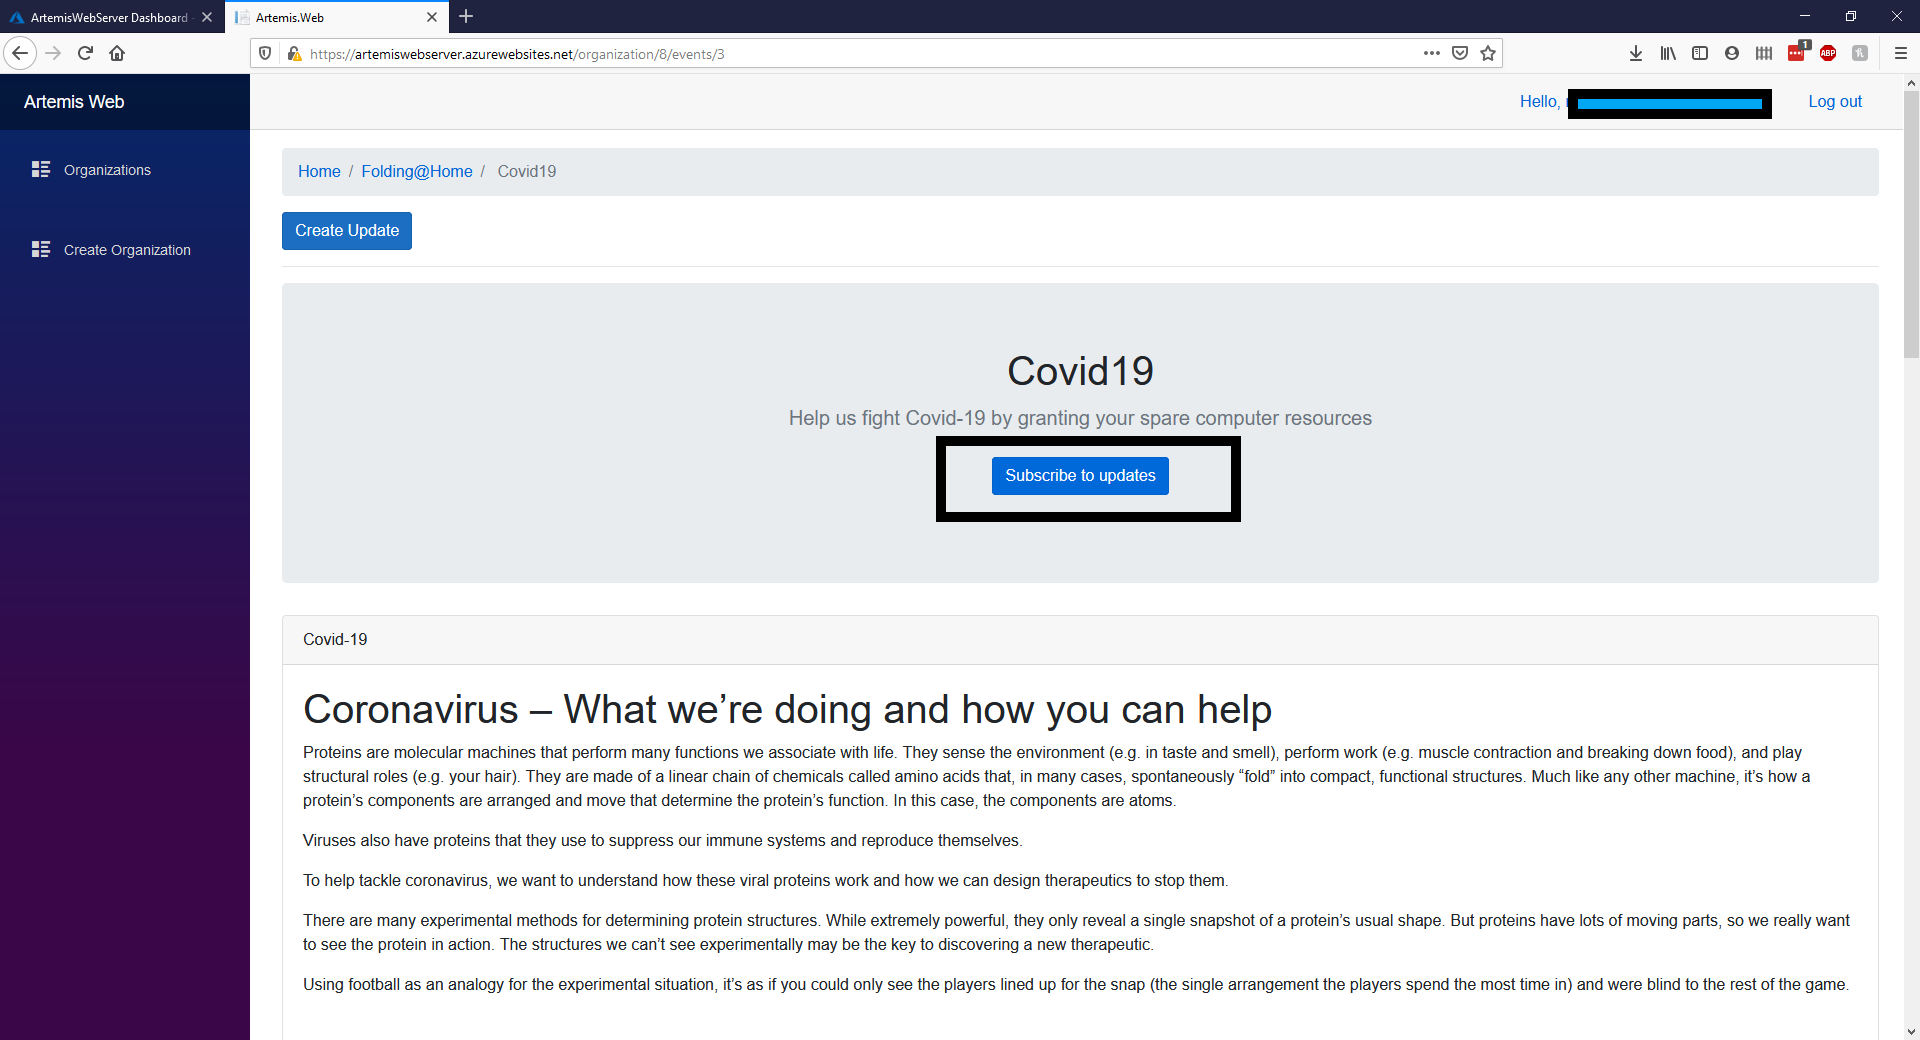This screenshot has width=1920, height=1040.
Task: Save this page to Pocket
Action: click(x=1460, y=53)
